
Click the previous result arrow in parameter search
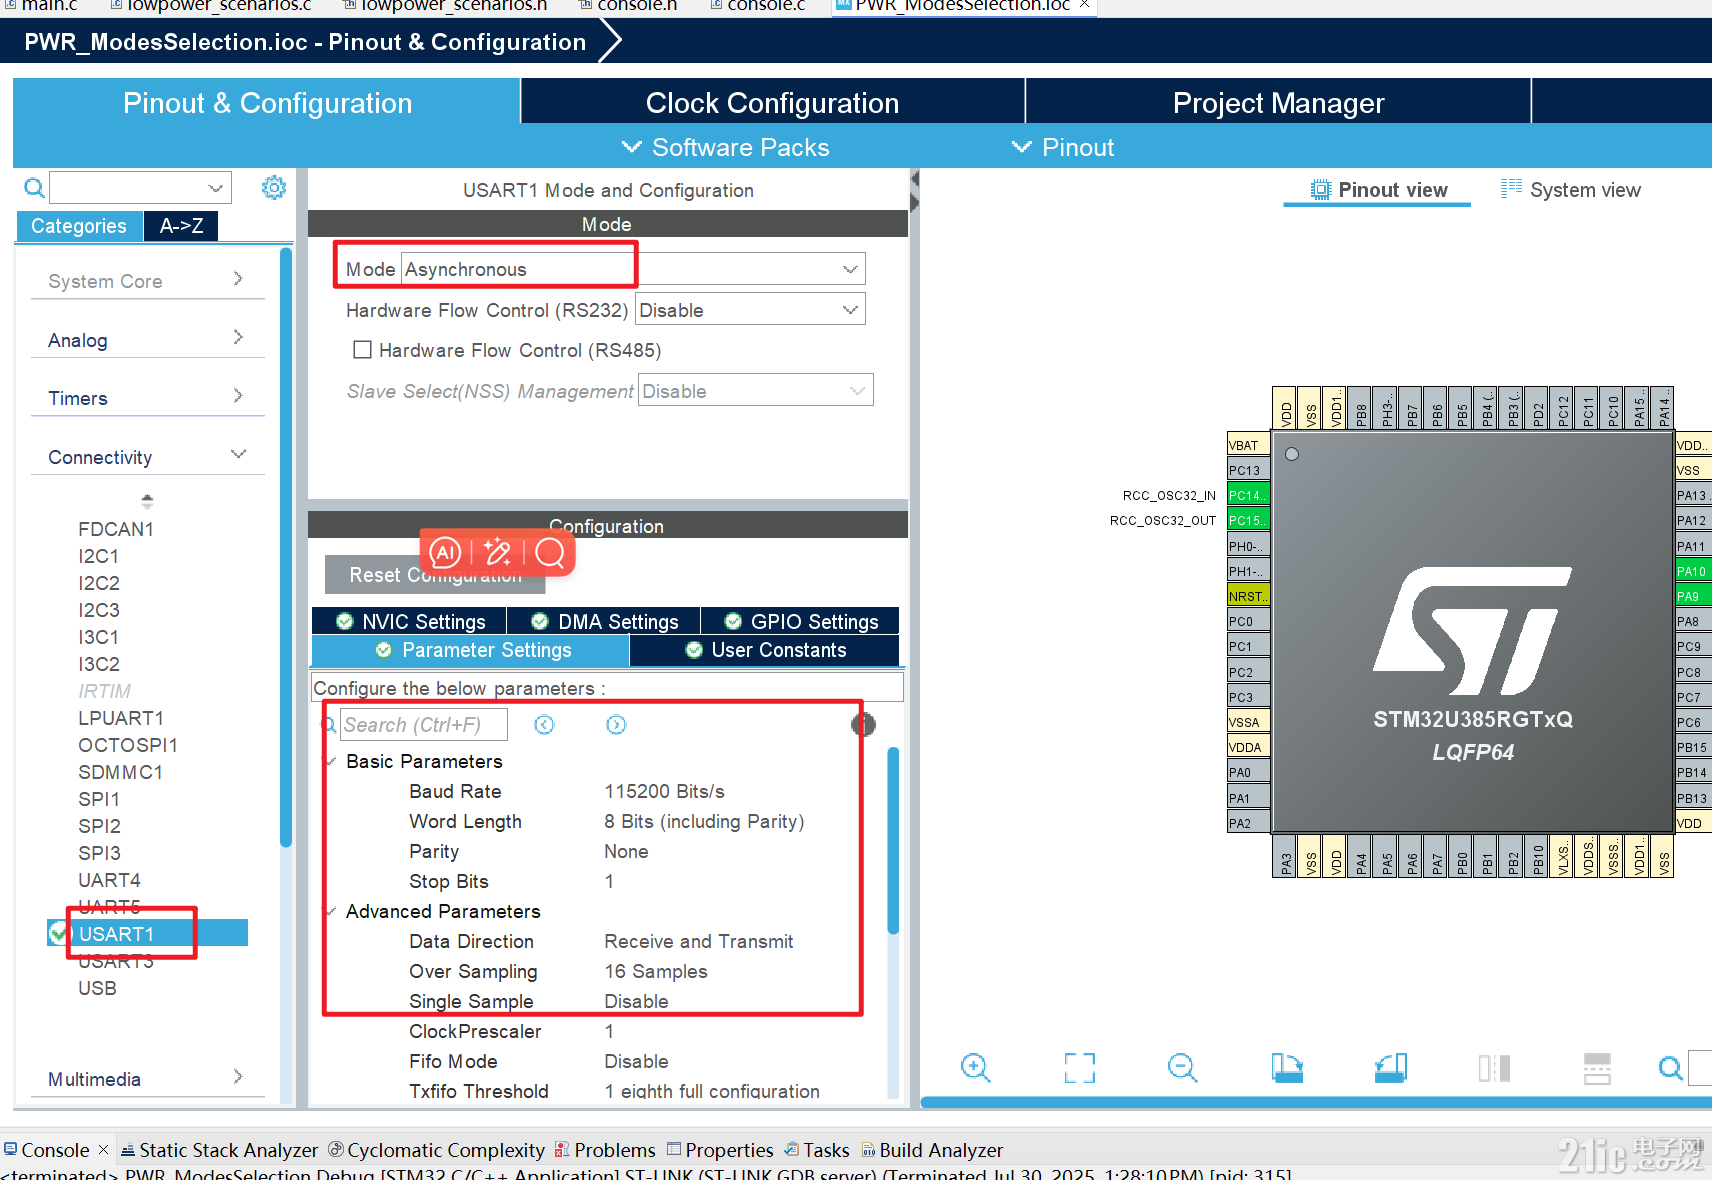pos(544,725)
